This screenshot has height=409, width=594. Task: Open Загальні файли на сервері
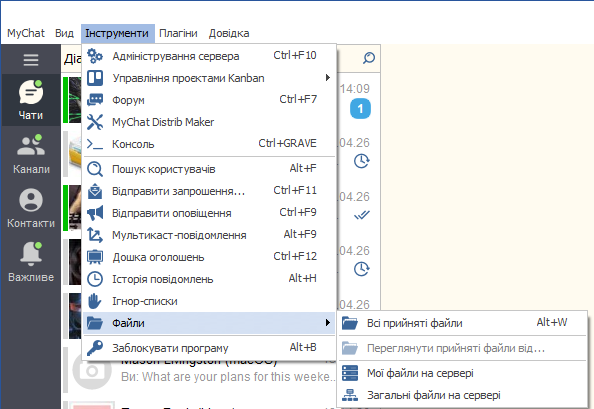[462, 395]
